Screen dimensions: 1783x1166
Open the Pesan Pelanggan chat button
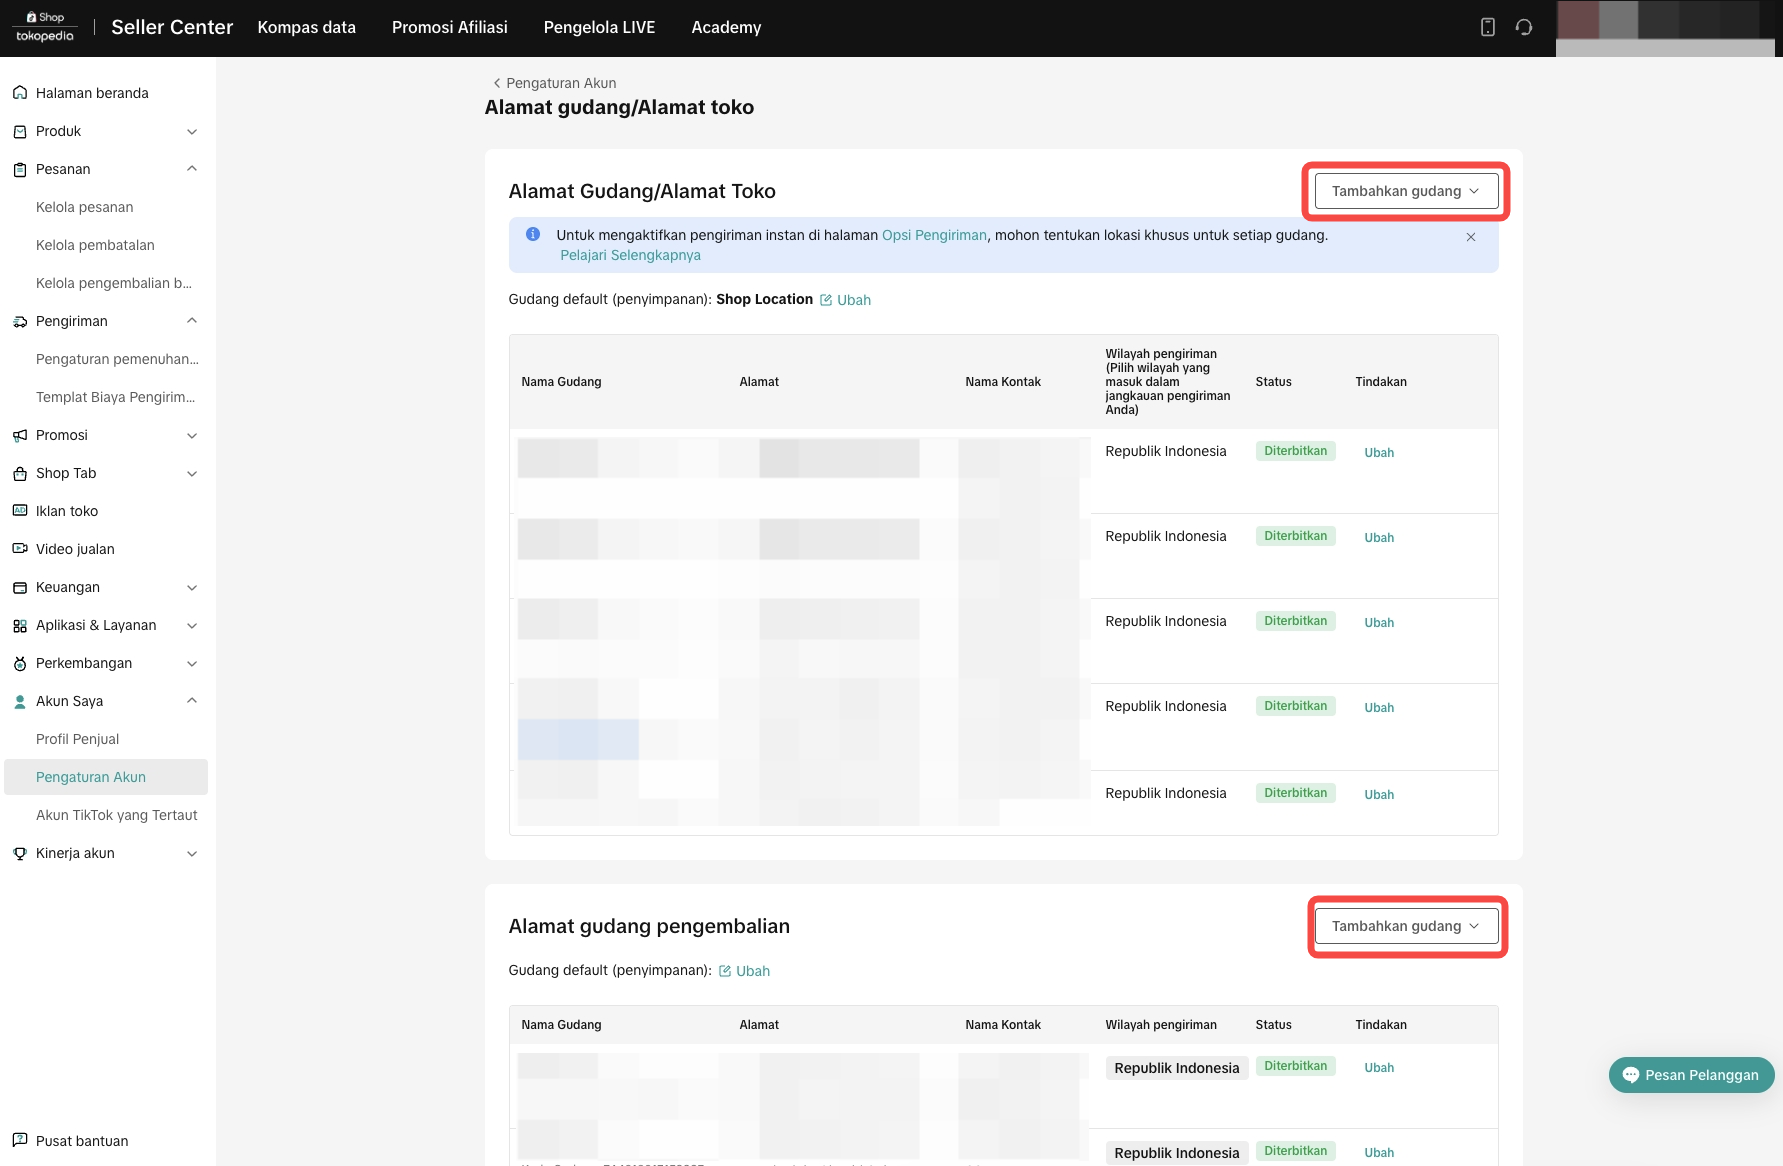[x=1691, y=1075]
